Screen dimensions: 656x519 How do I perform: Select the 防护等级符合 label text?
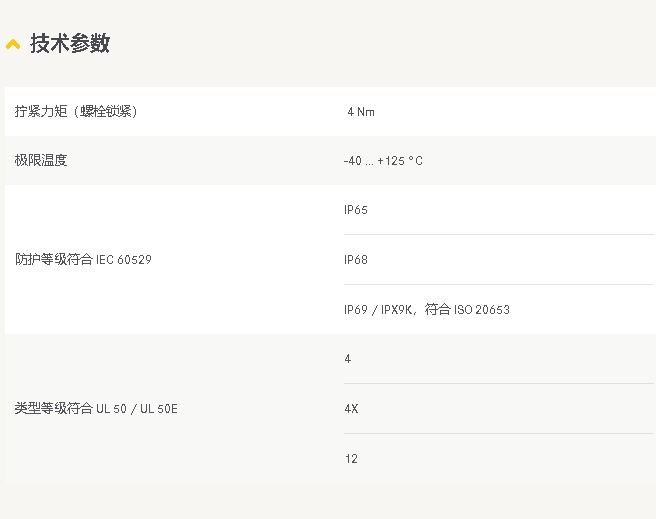click(x=54, y=260)
